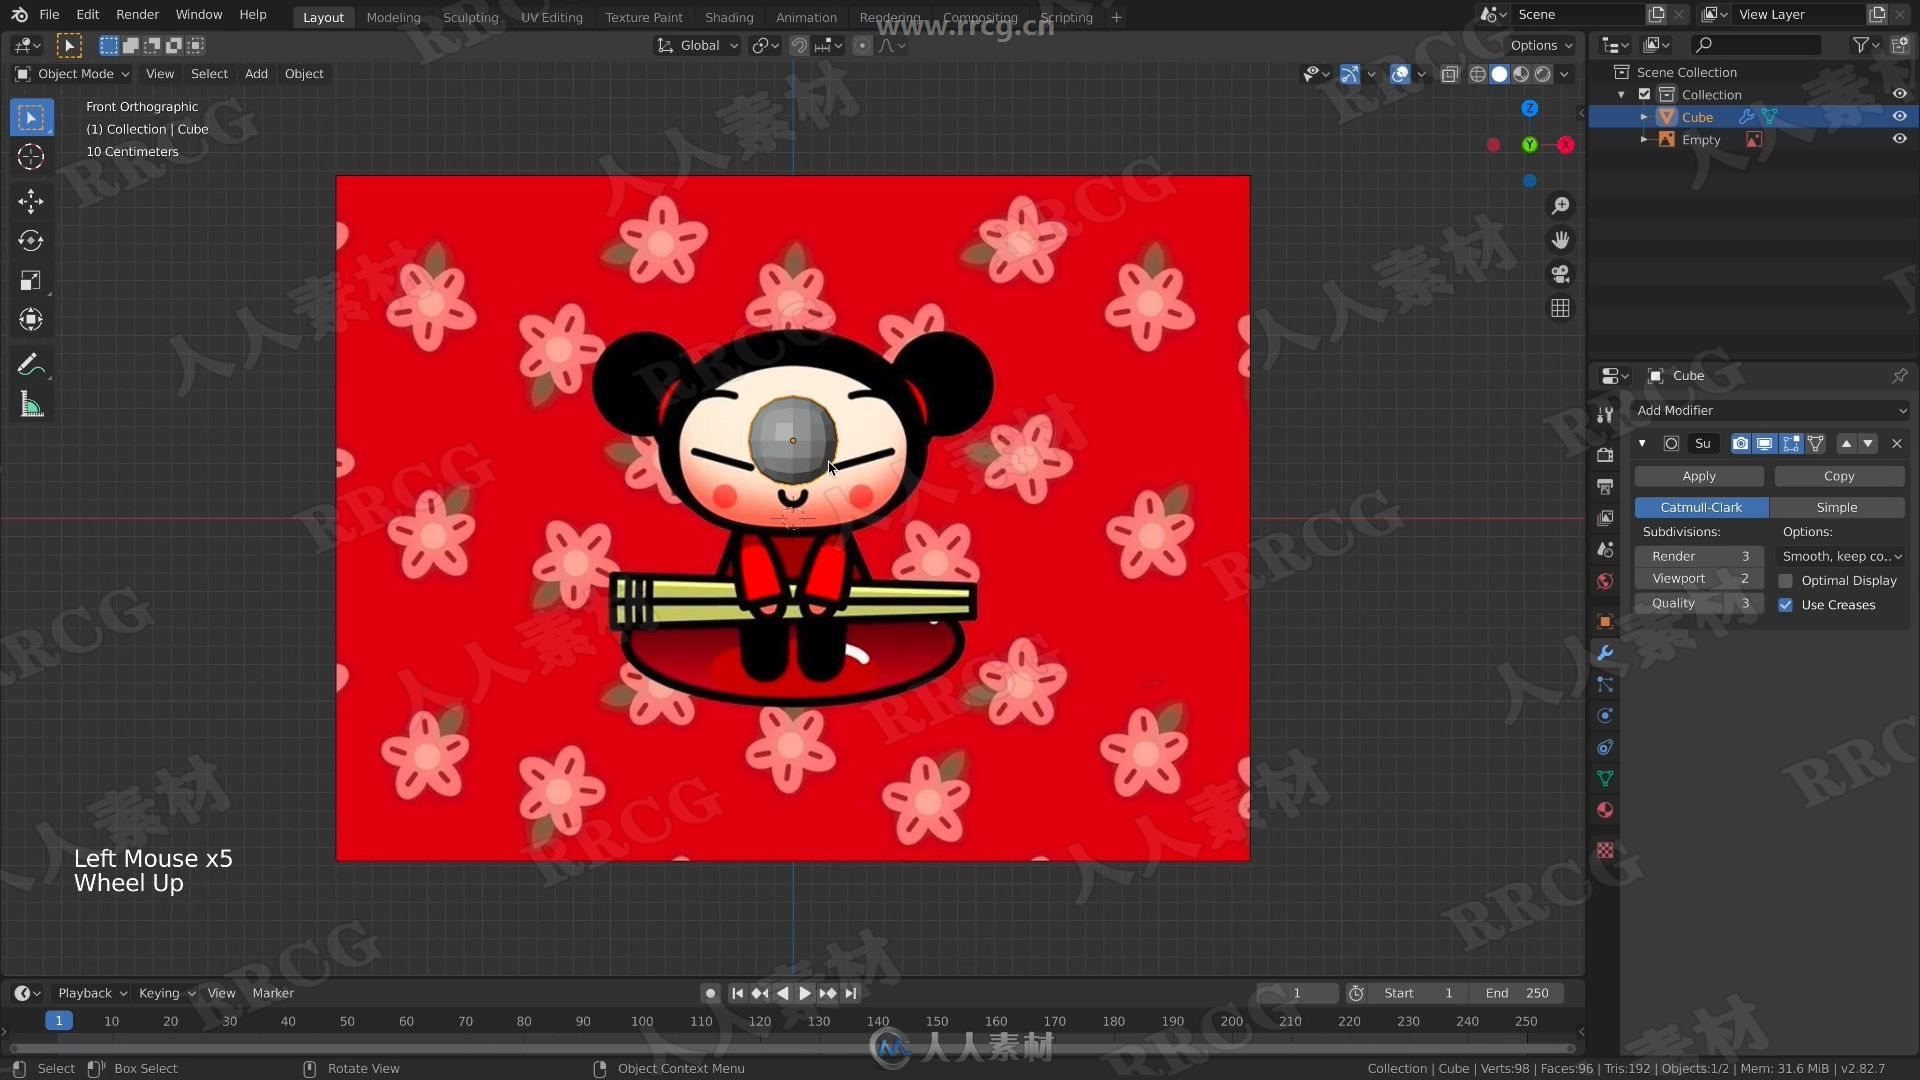Viewport: 1920px width, 1080px height.
Task: Select the Scale tool
Action: tap(31, 281)
